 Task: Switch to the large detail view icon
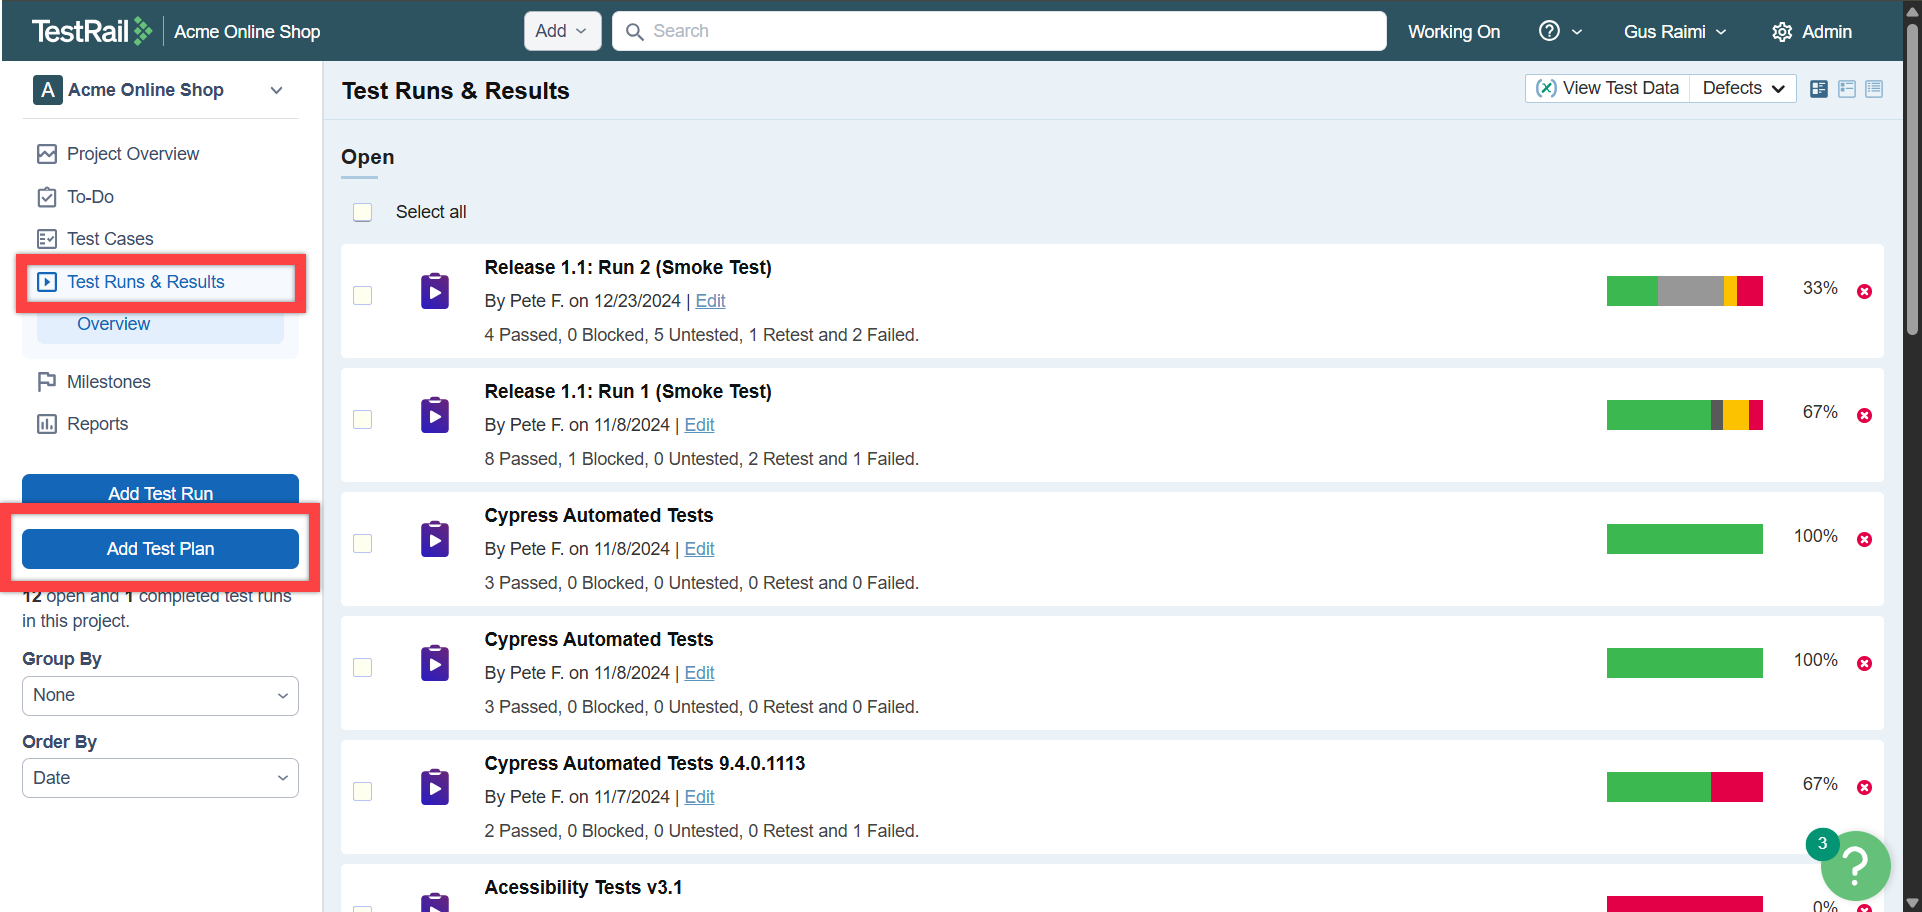click(x=1819, y=89)
